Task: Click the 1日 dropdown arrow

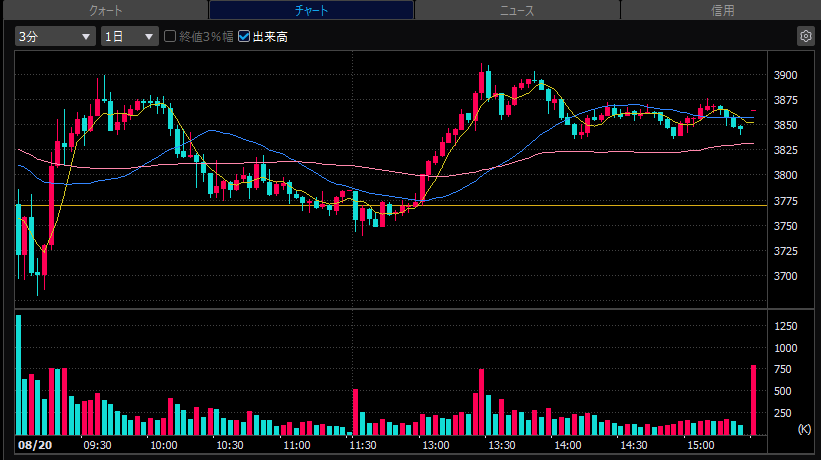Action: tap(149, 37)
